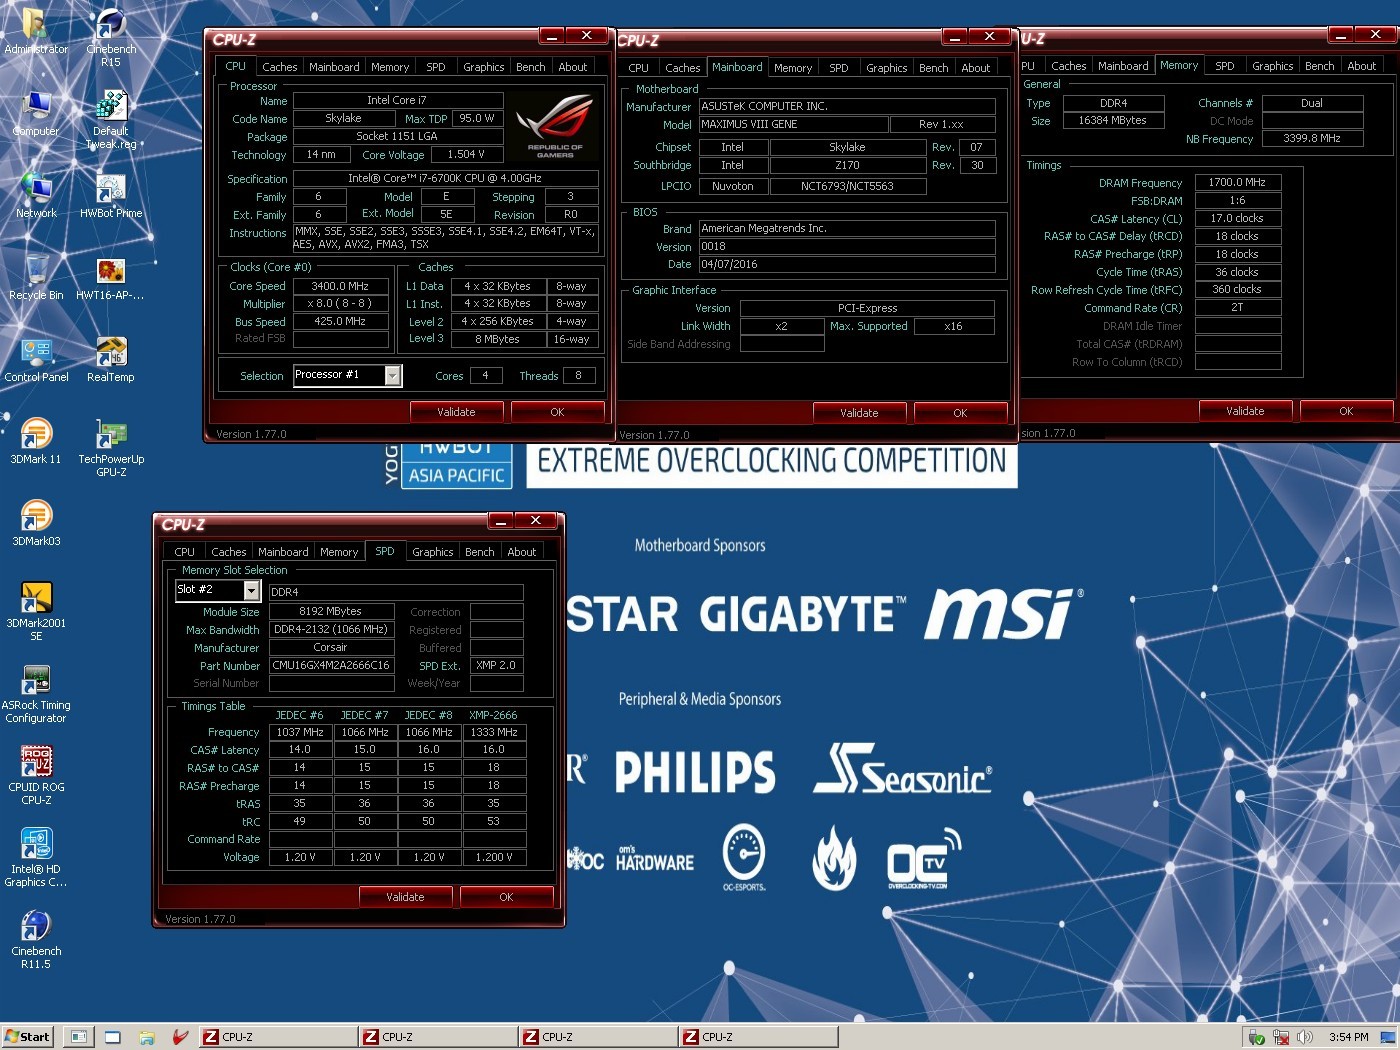Viewport: 1400px width, 1050px height.
Task: Open the Recycle Bin
Action: click(x=36, y=277)
